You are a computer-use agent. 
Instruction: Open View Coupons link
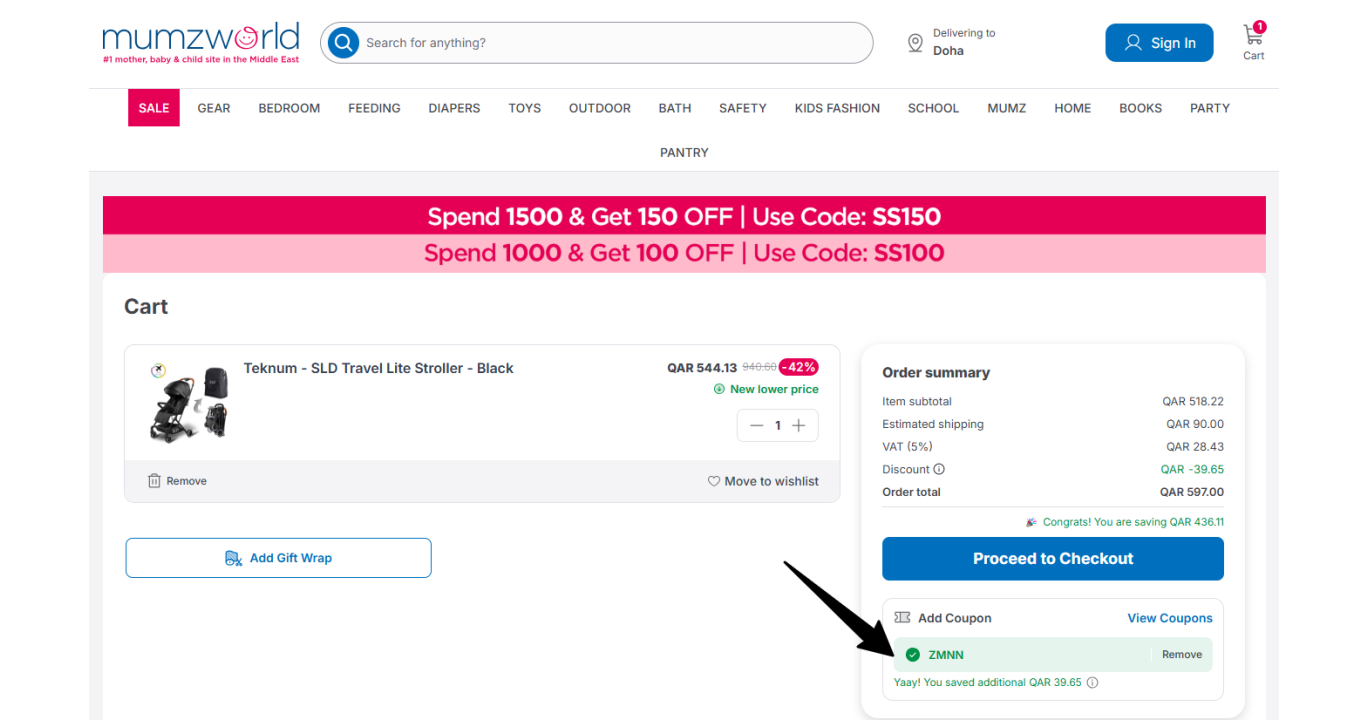1170,618
